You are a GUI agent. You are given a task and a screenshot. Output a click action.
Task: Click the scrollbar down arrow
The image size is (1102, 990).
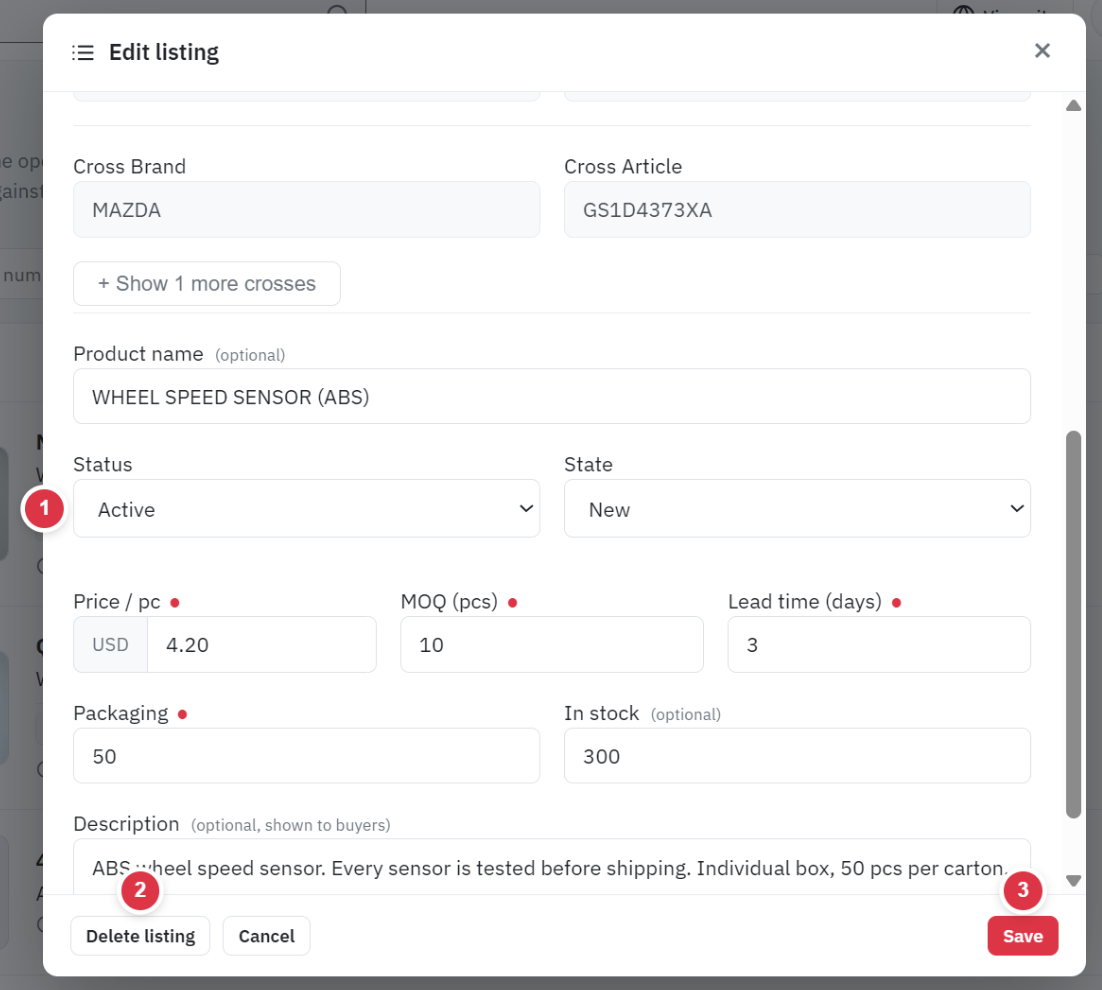pyautogui.click(x=1072, y=880)
